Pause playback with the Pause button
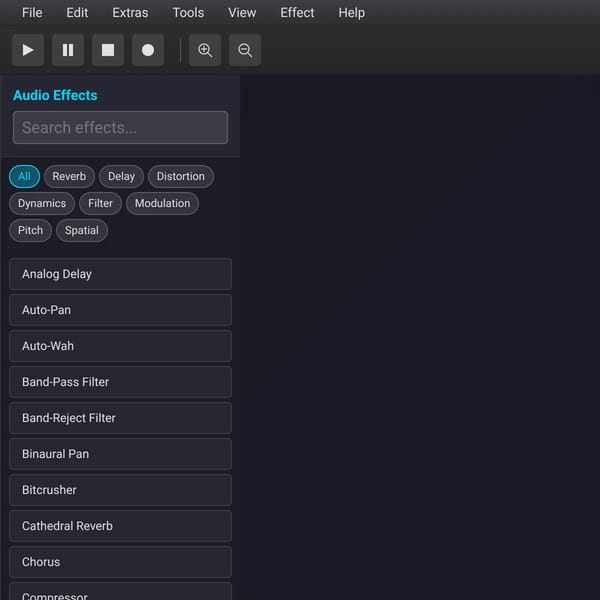The image size is (600, 600). pos(68,50)
